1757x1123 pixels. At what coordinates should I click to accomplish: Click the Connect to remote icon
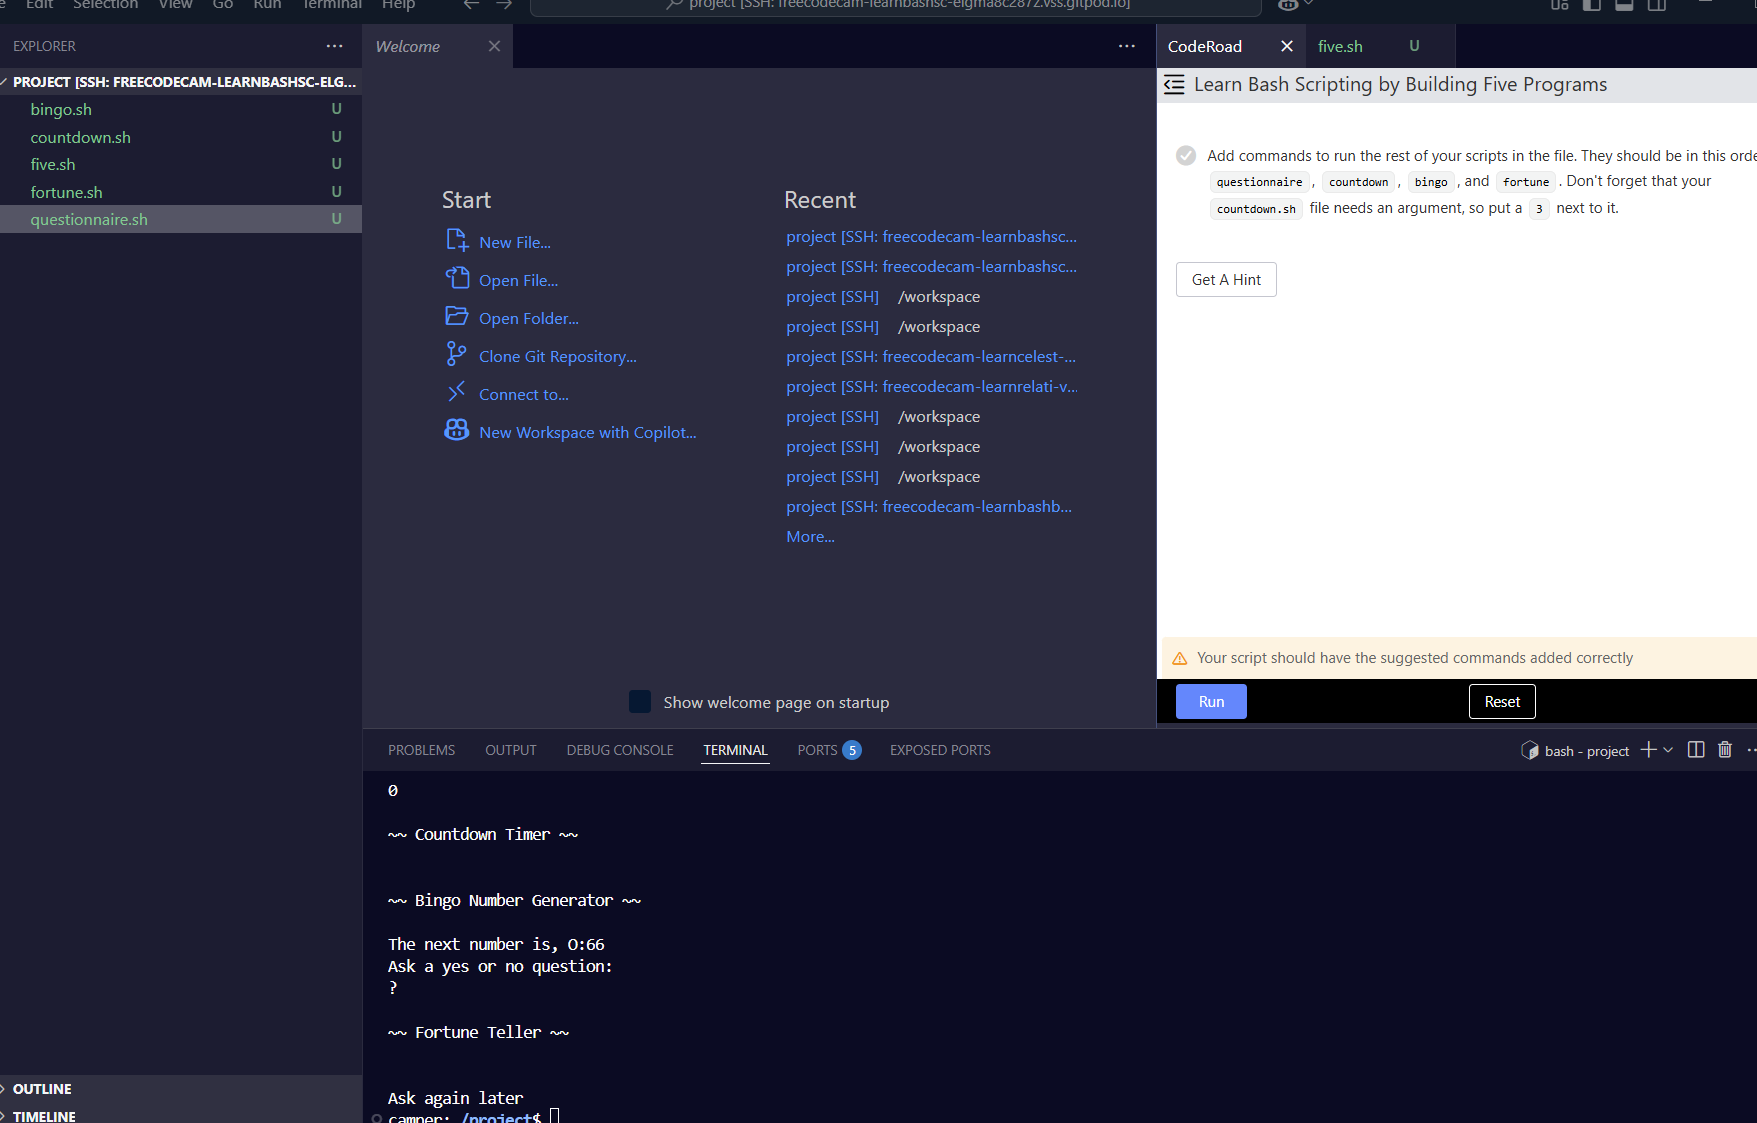(x=456, y=392)
